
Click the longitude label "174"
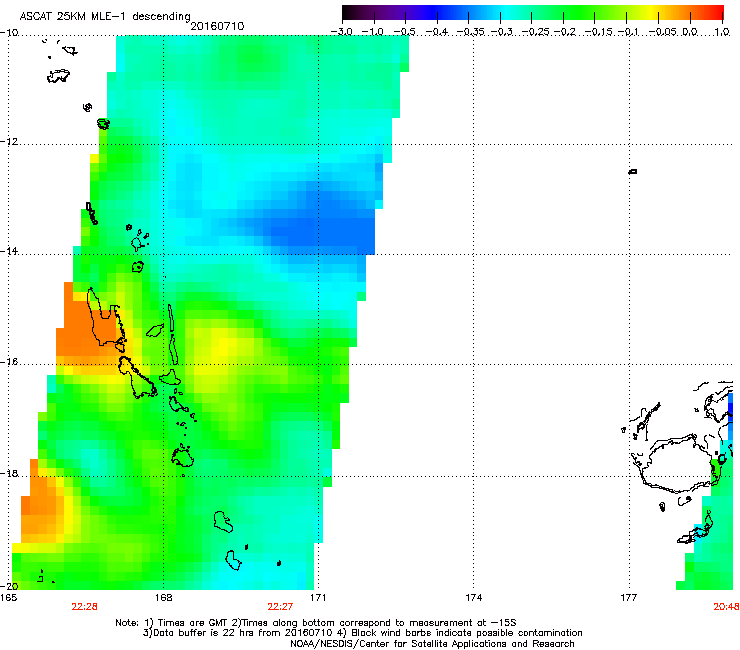(473, 598)
